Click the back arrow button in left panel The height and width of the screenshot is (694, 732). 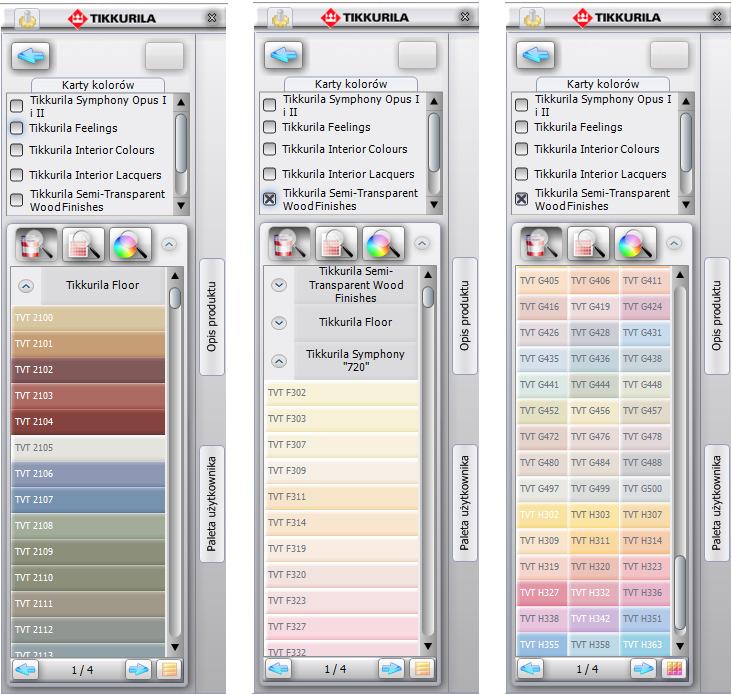coord(30,56)
